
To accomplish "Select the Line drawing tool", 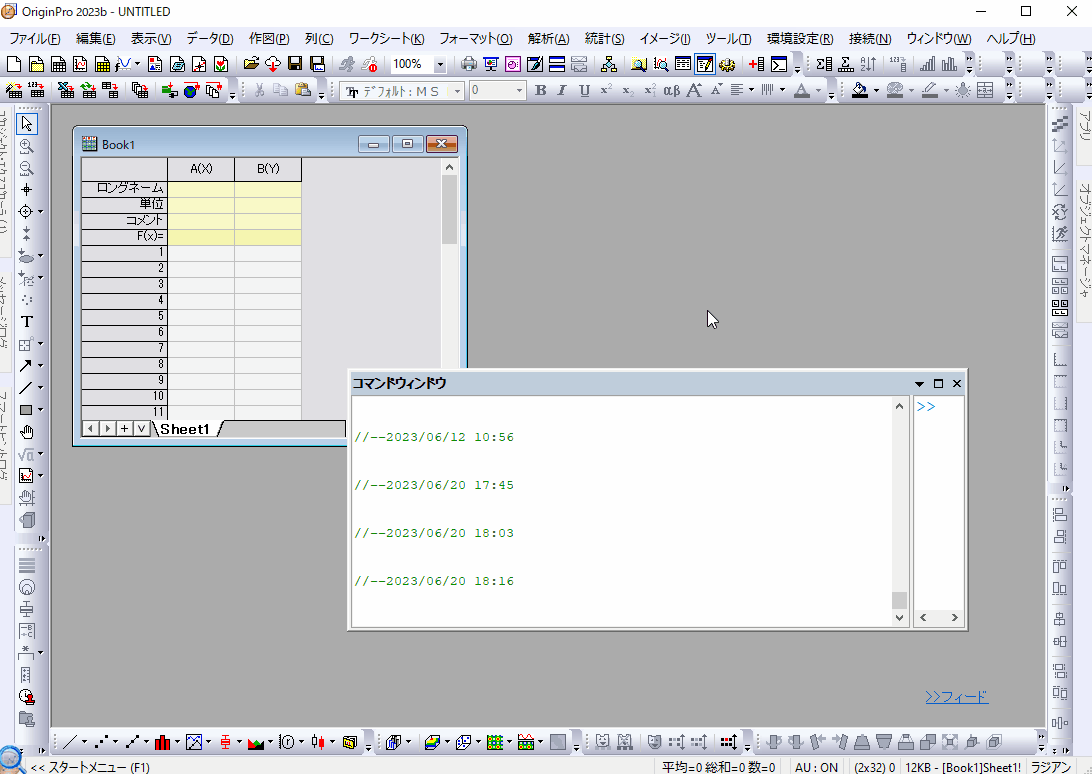I will 26,387.
